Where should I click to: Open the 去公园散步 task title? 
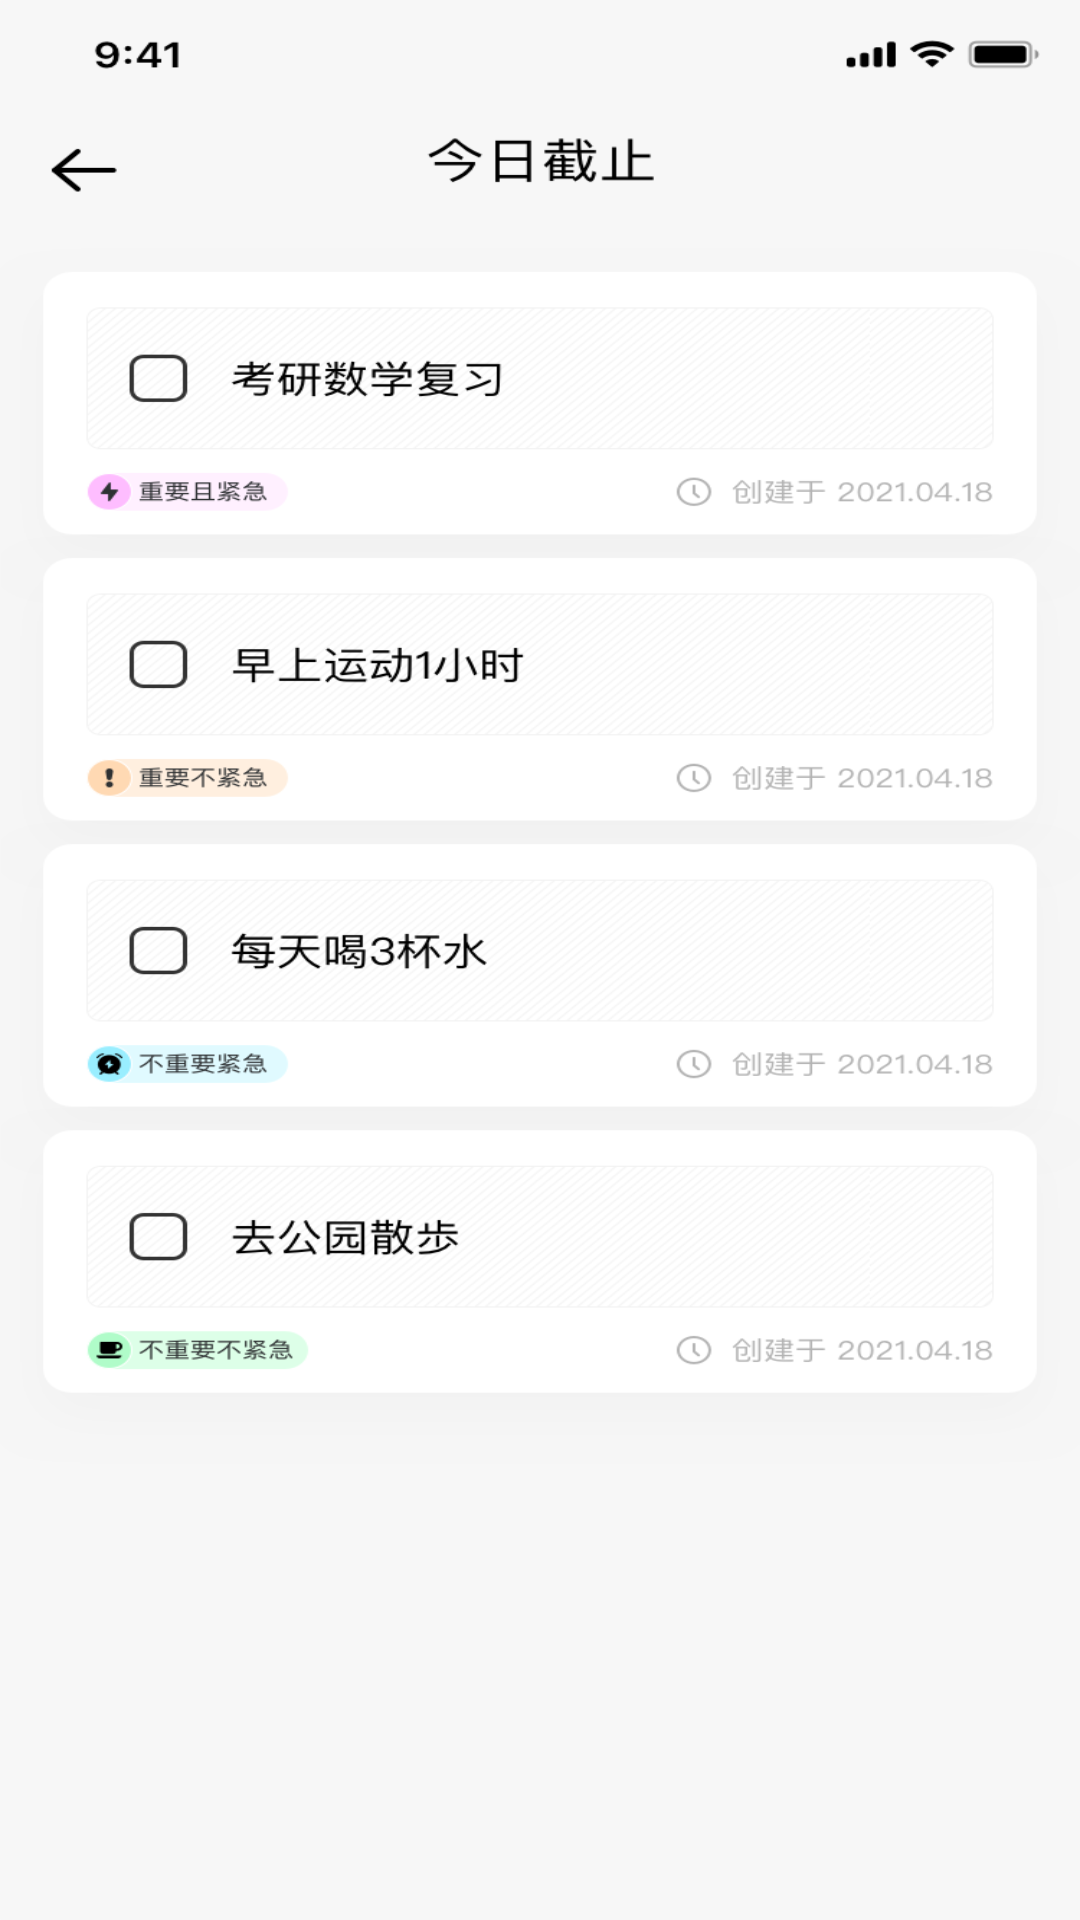tap(345, 1237)
